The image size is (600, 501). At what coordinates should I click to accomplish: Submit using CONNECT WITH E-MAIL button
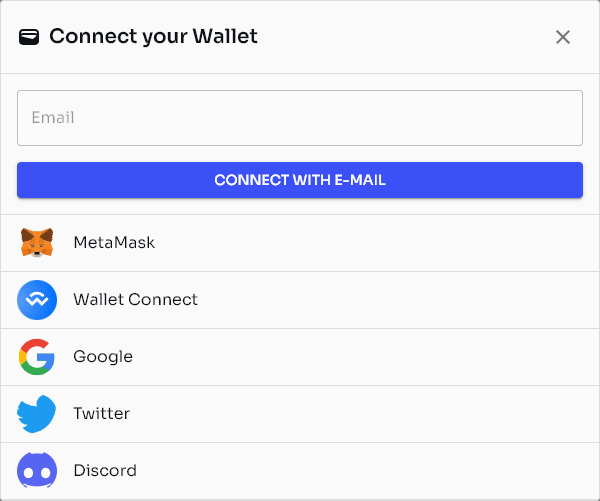(x=300, y=180)
